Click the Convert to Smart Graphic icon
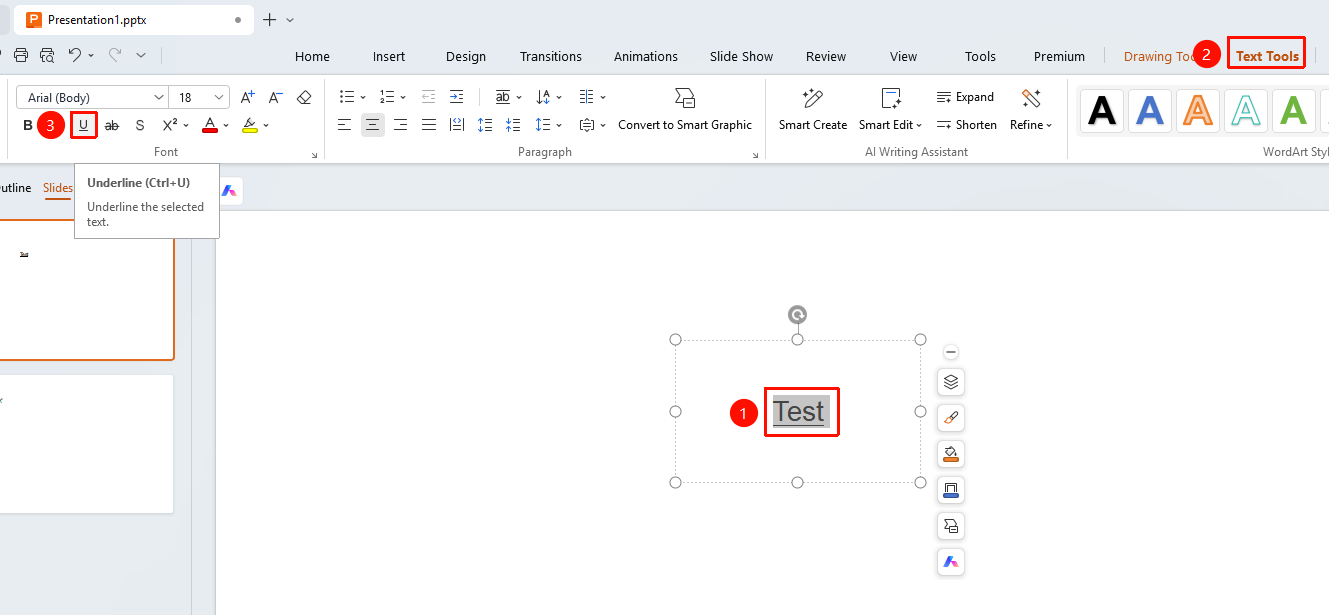Viewport: 1329px width, 615px height. pyautogui.click(x=685, y=98)
